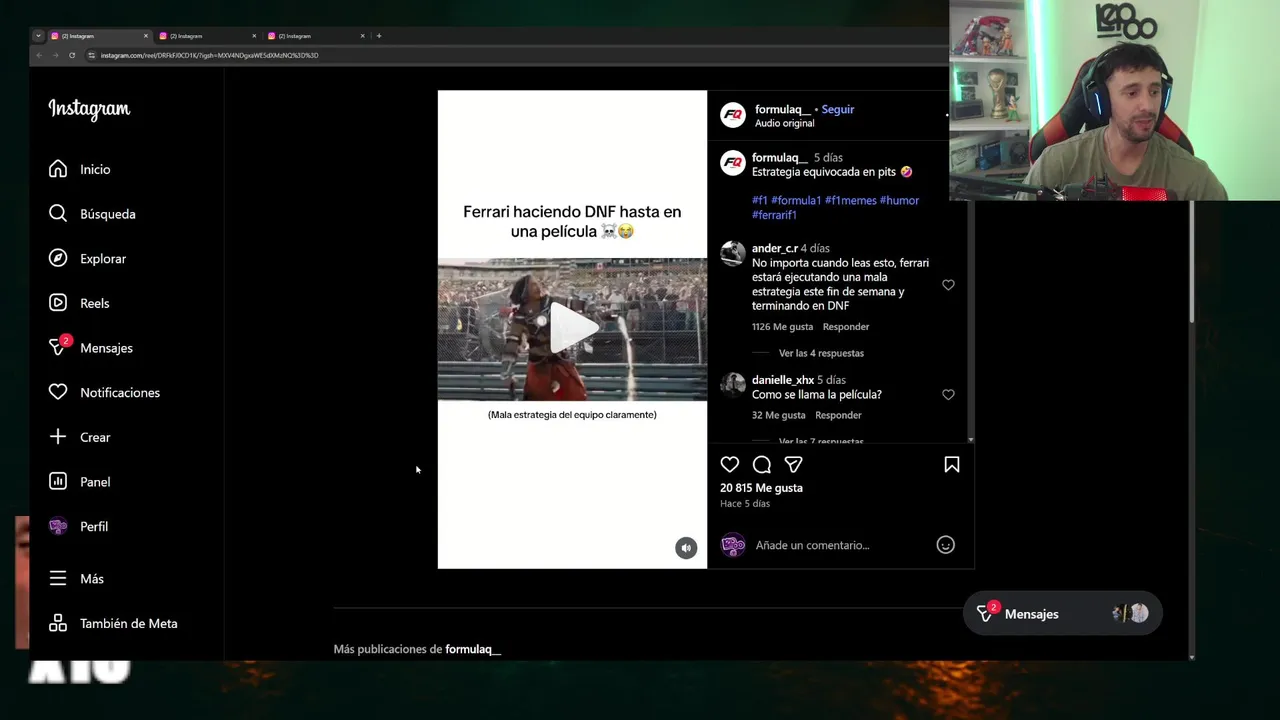
Task: Like the post with heart icon
Action: coord(730,464)
